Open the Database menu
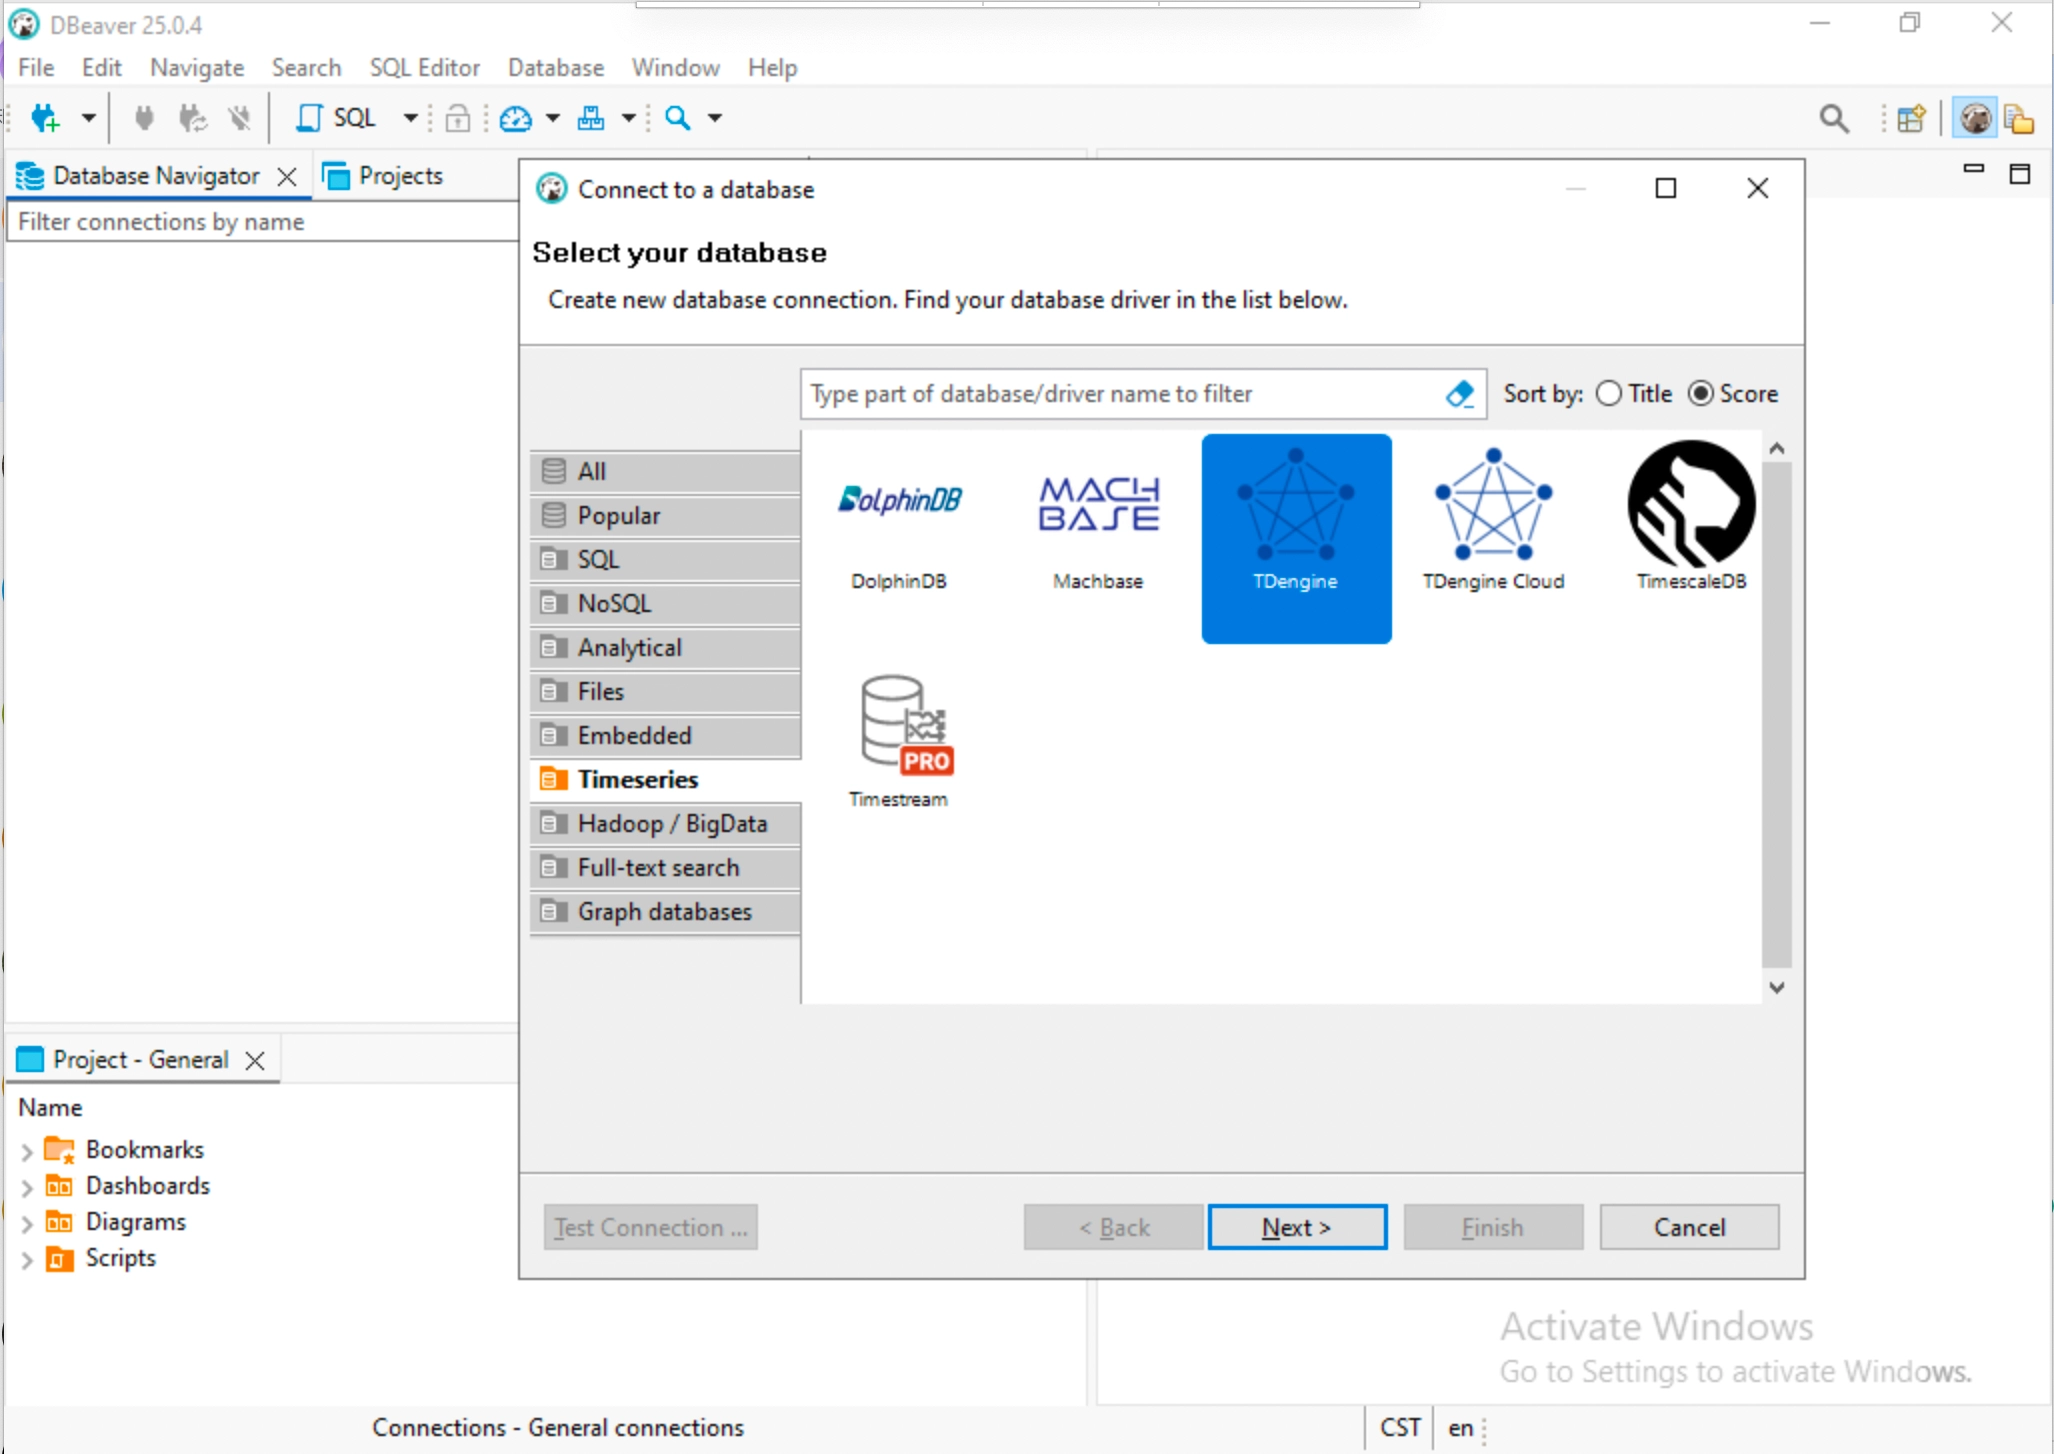 click(555, 68)
